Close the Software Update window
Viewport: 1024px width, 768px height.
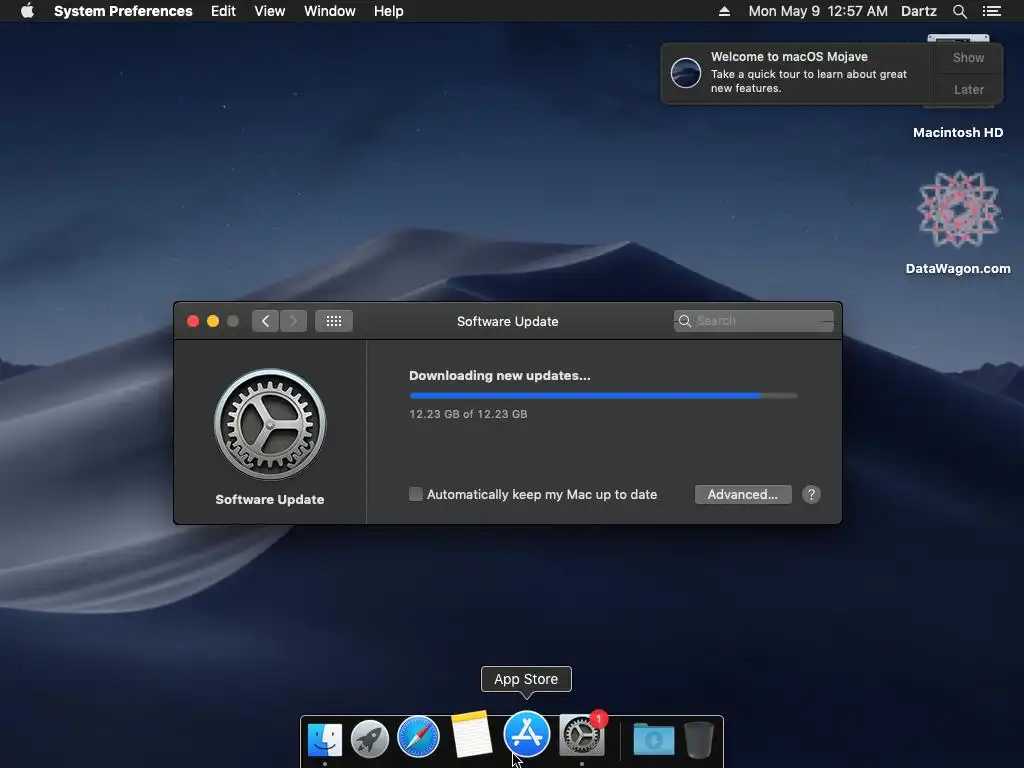tap(193, 321)
